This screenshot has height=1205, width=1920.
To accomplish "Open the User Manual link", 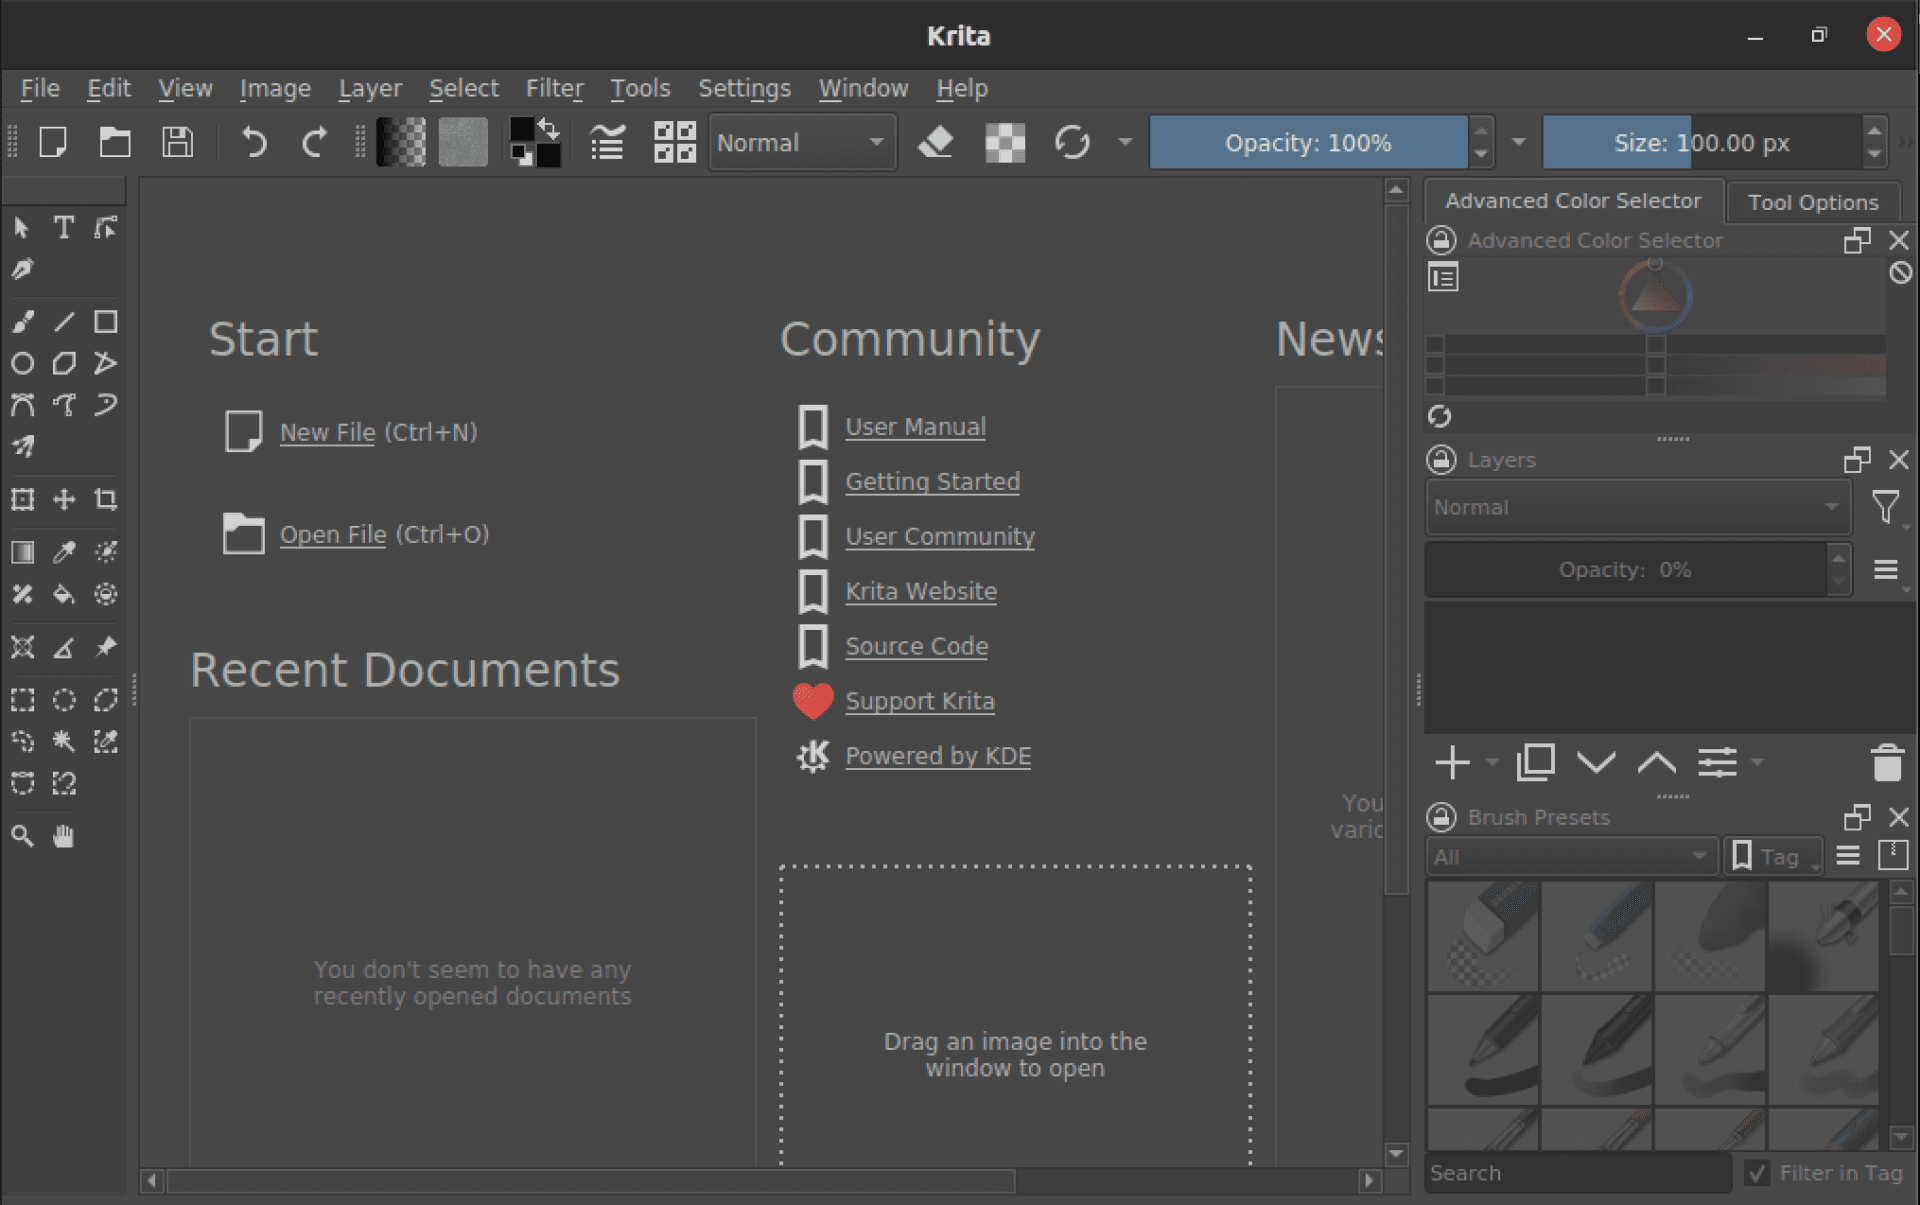I will coord(914,426).
